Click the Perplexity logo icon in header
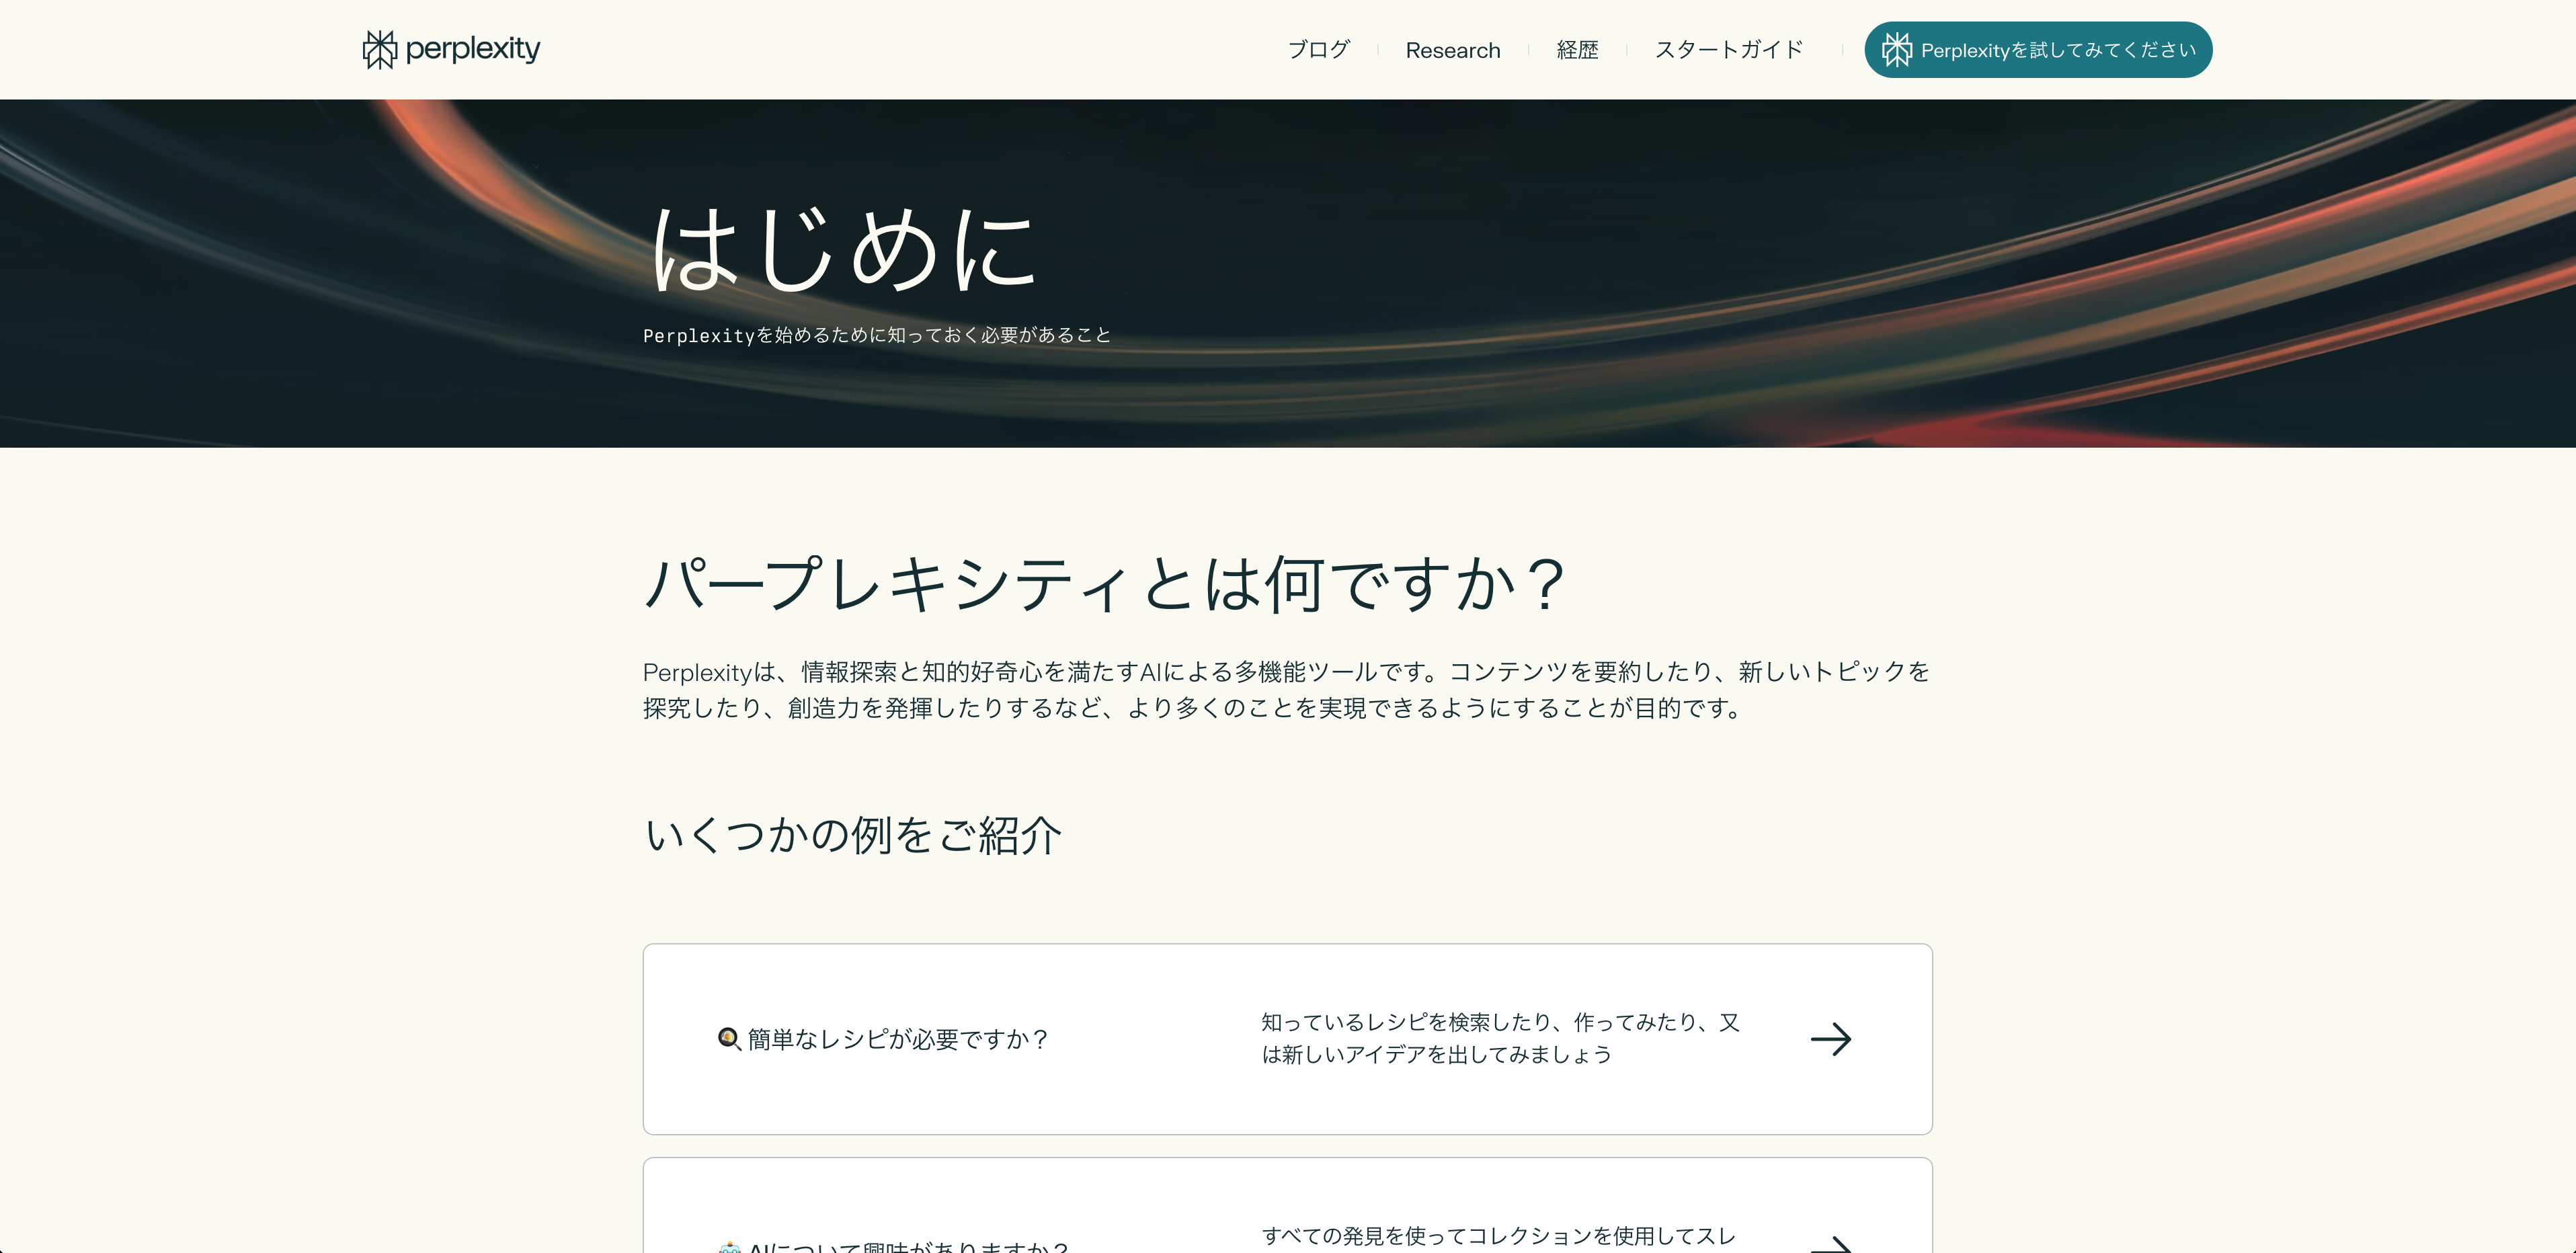The width and height of the screenshot is (2576, 1253). click(379, 49)
